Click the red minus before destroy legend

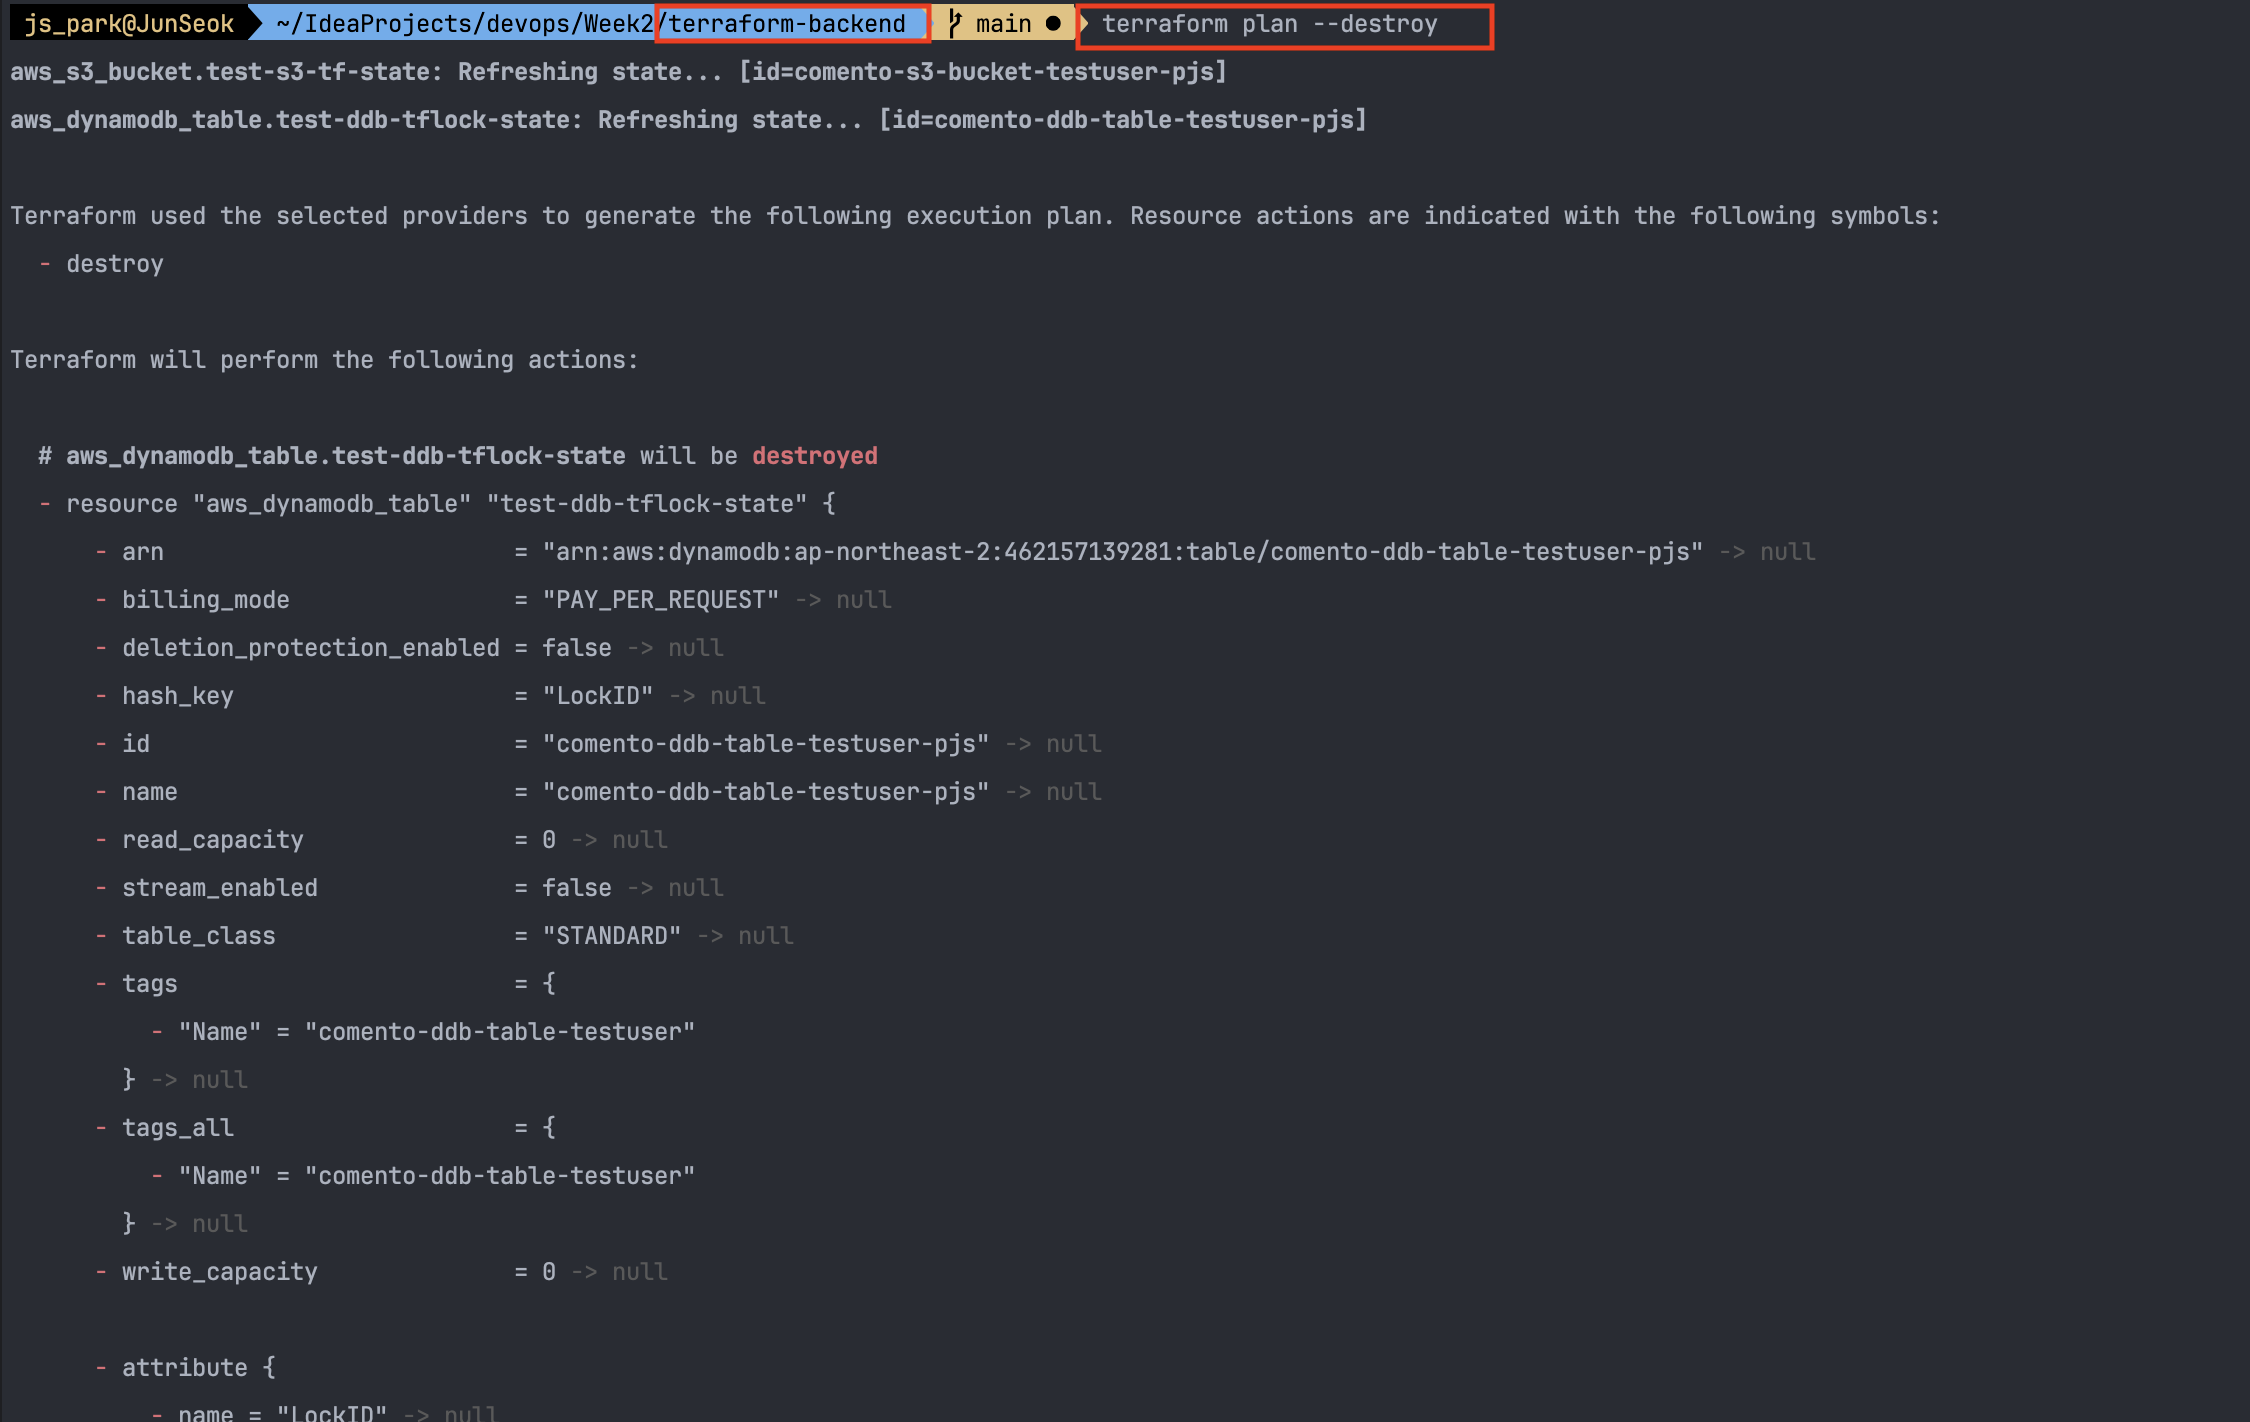[x=45, y=263]
